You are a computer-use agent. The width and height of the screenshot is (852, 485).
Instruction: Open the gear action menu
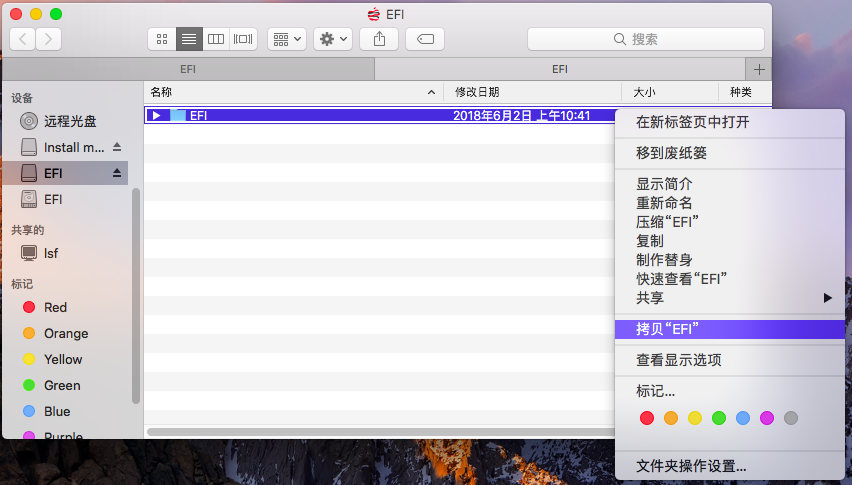click(x=333, y=39)
